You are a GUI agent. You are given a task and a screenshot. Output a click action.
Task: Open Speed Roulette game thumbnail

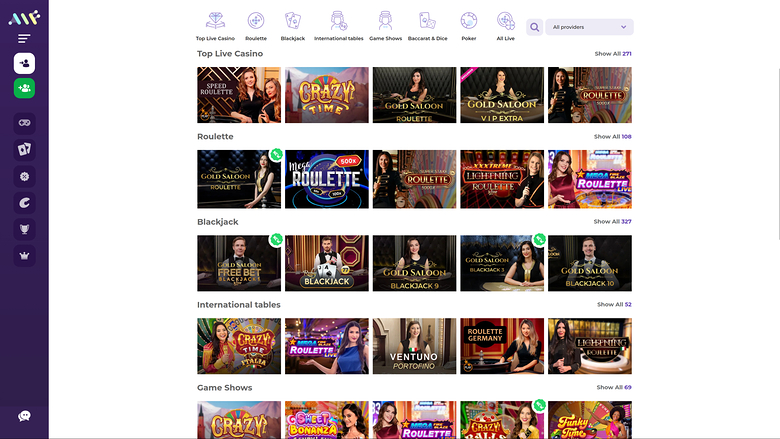pos(239,95)
